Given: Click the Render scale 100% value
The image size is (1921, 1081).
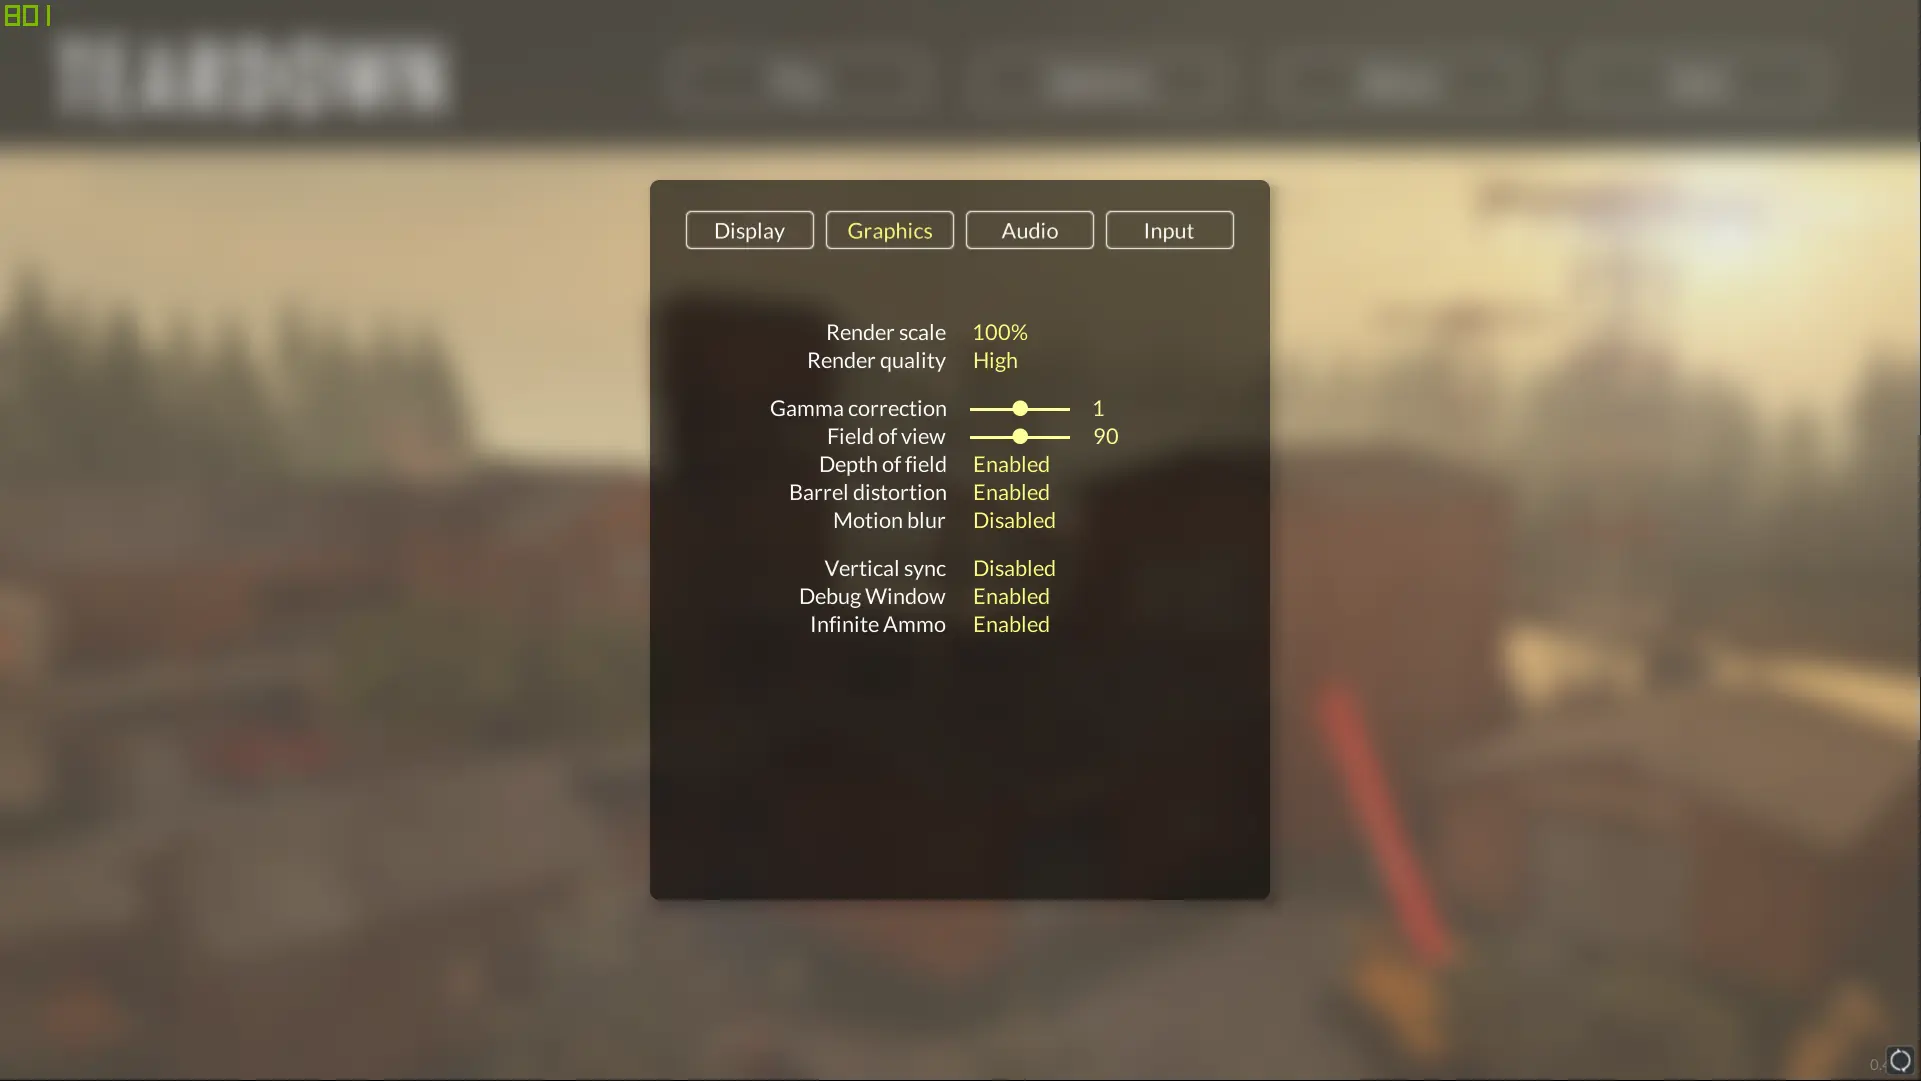Looking at the screenshot, I should point(1000,331).
